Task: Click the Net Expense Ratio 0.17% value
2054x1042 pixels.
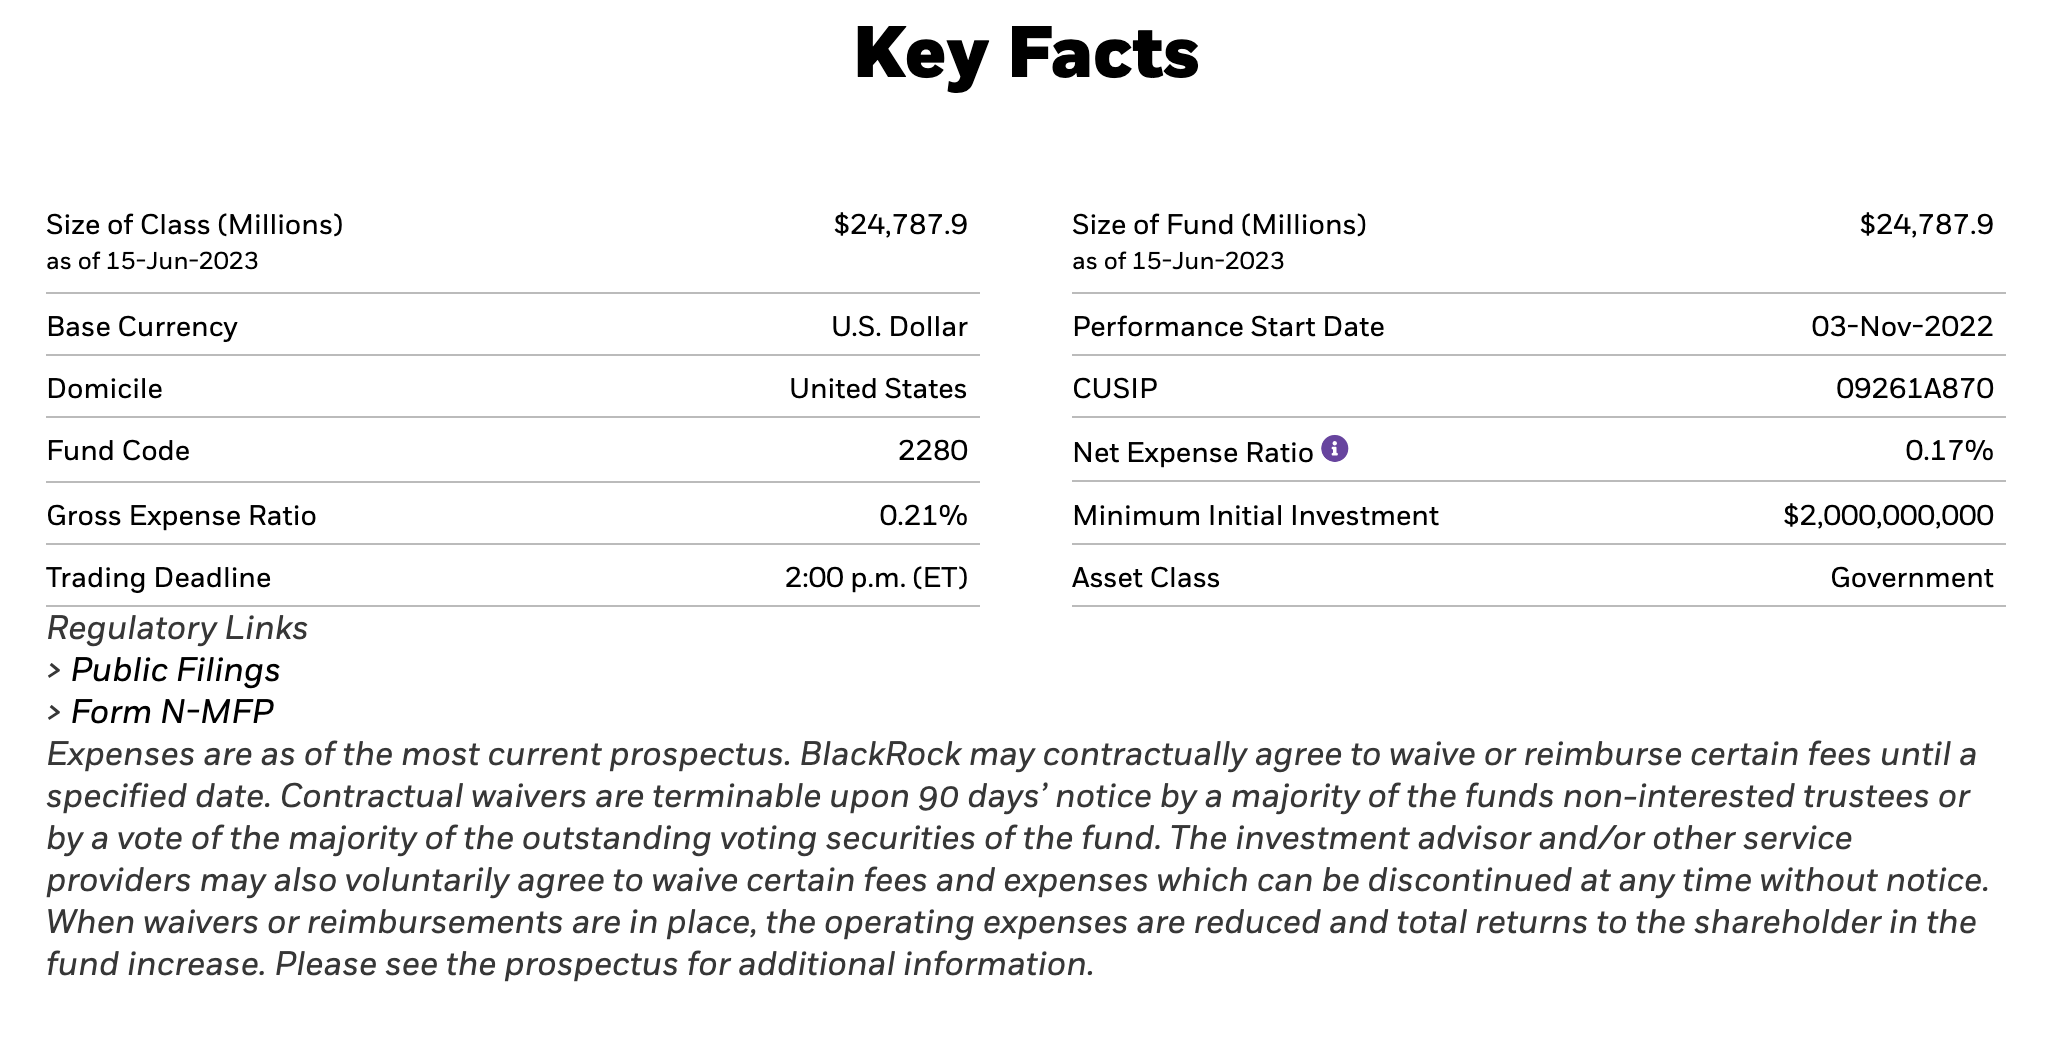Action: 1948,450
